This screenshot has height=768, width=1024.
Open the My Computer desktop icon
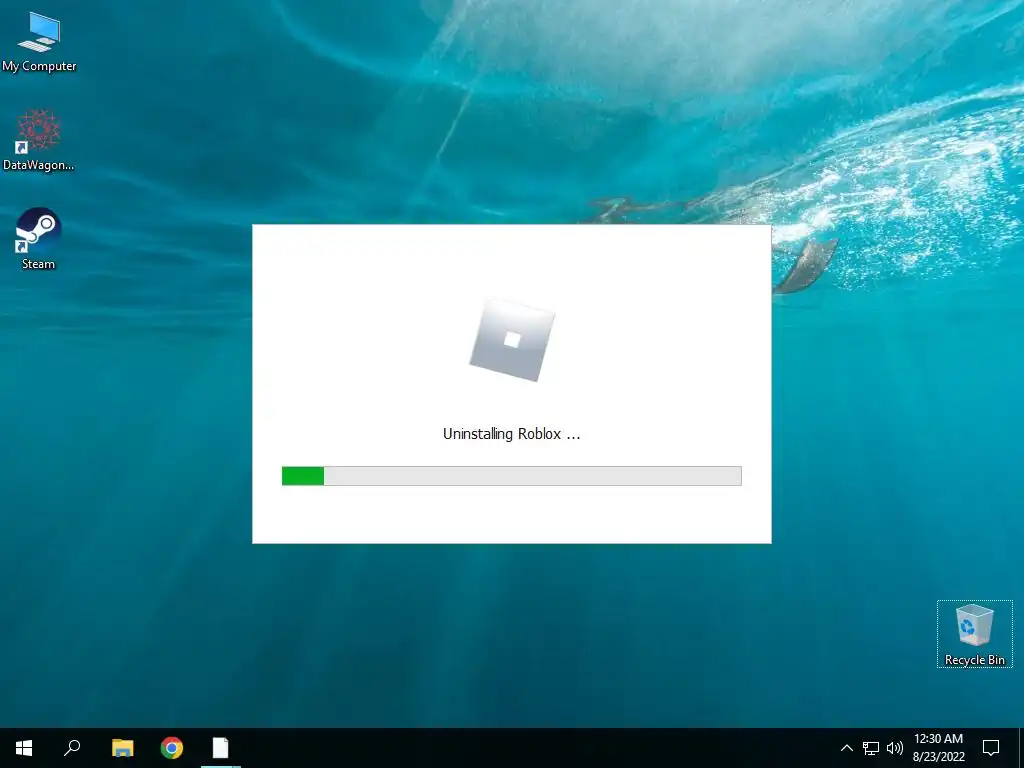pyautogui.click(x=39, y=42)
